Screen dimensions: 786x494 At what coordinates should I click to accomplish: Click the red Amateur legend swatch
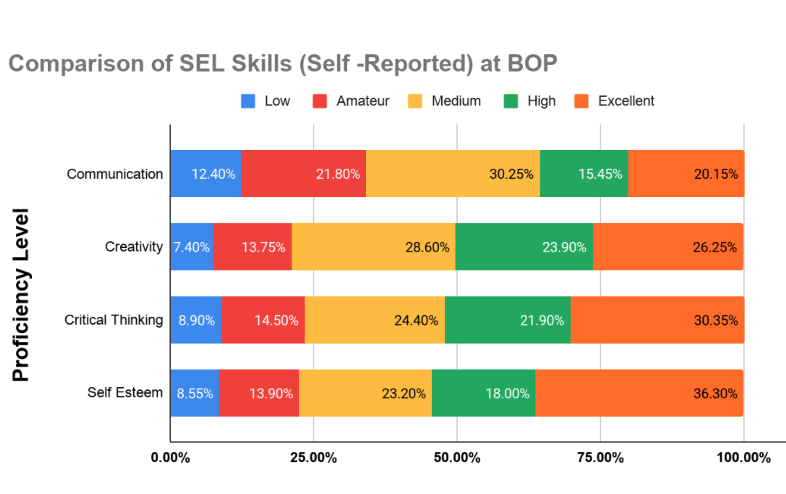pyautogui.click(x=320, y=101)
